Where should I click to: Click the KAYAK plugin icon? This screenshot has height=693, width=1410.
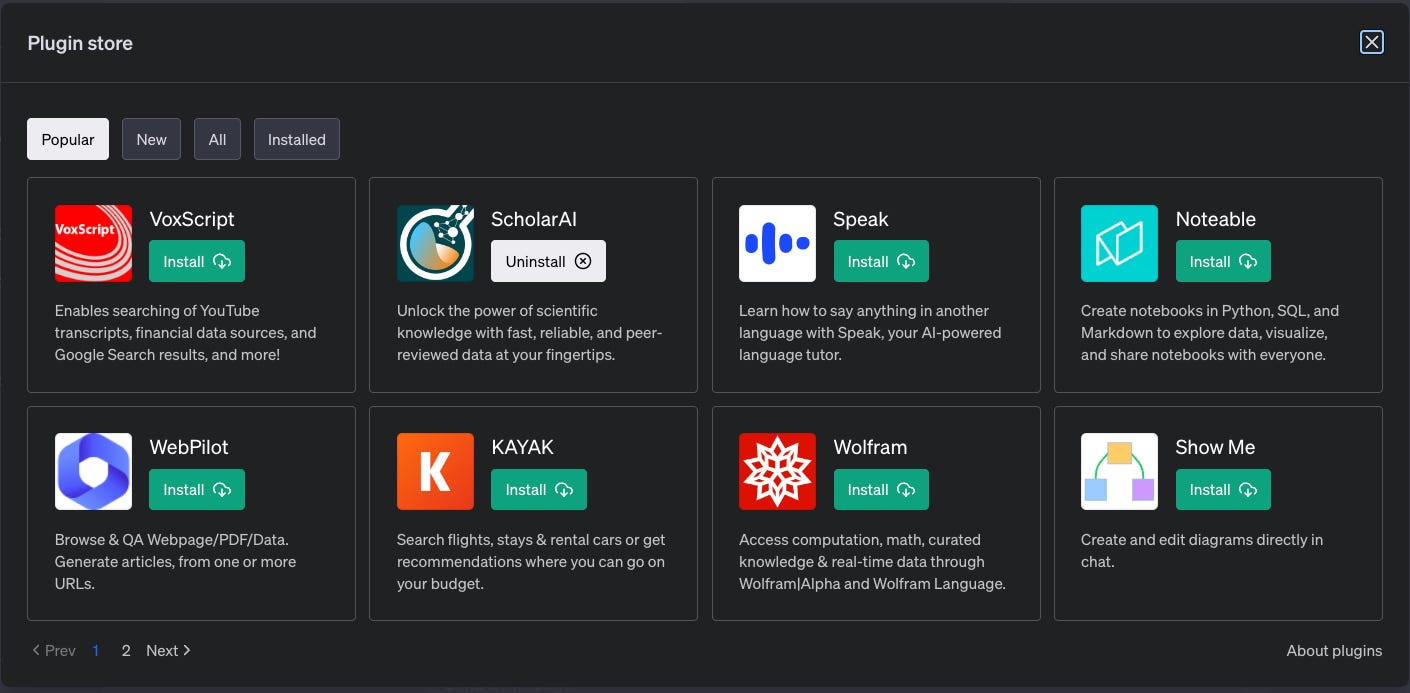[435, 471]
